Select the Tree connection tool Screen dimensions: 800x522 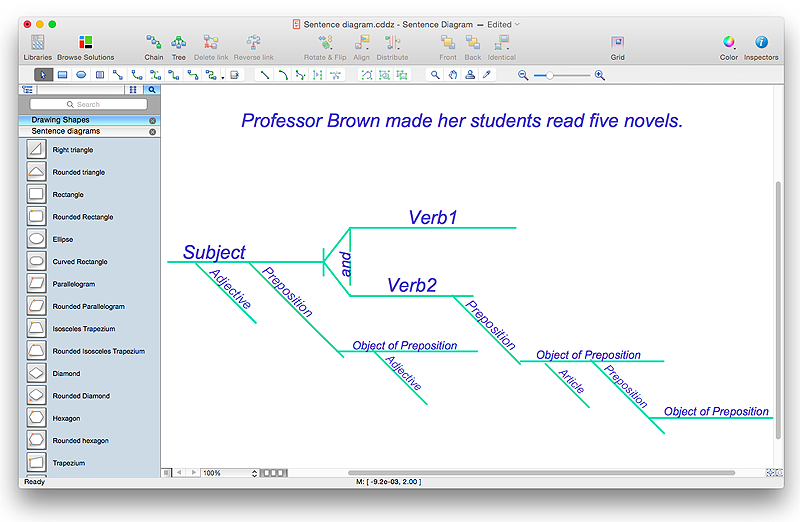(x=178, y=46)
